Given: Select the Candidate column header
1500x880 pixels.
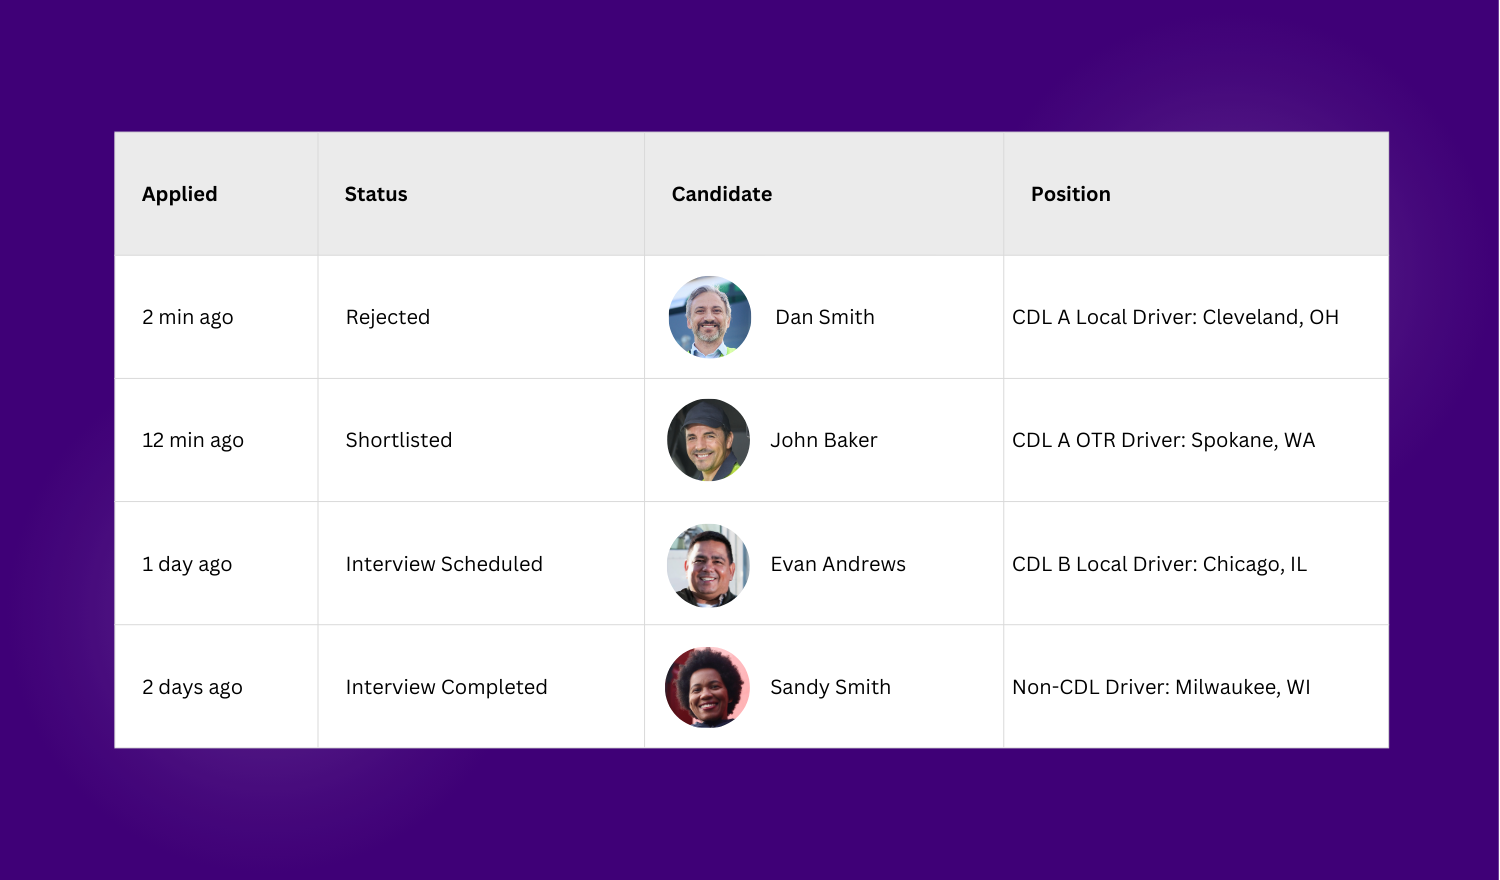Looking at the screenshot, I should coord(722,194).
